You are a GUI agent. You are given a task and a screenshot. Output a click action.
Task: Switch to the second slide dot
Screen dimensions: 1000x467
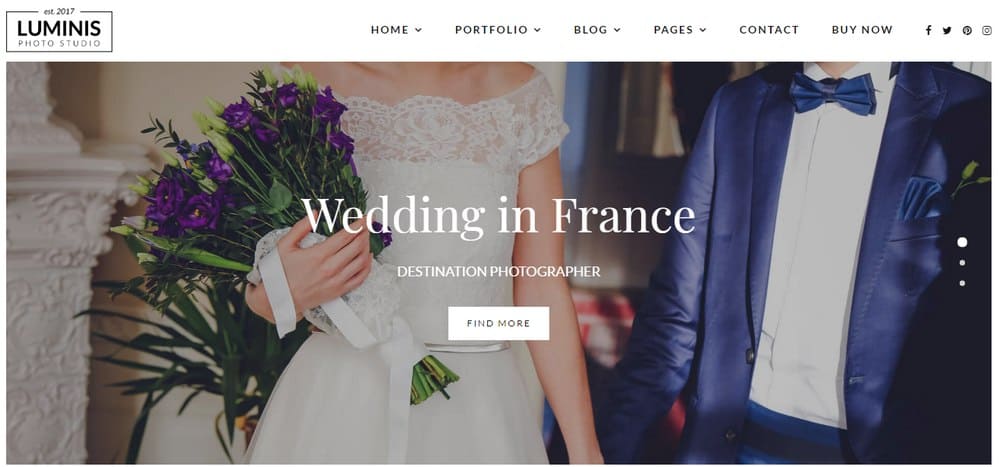962,262
